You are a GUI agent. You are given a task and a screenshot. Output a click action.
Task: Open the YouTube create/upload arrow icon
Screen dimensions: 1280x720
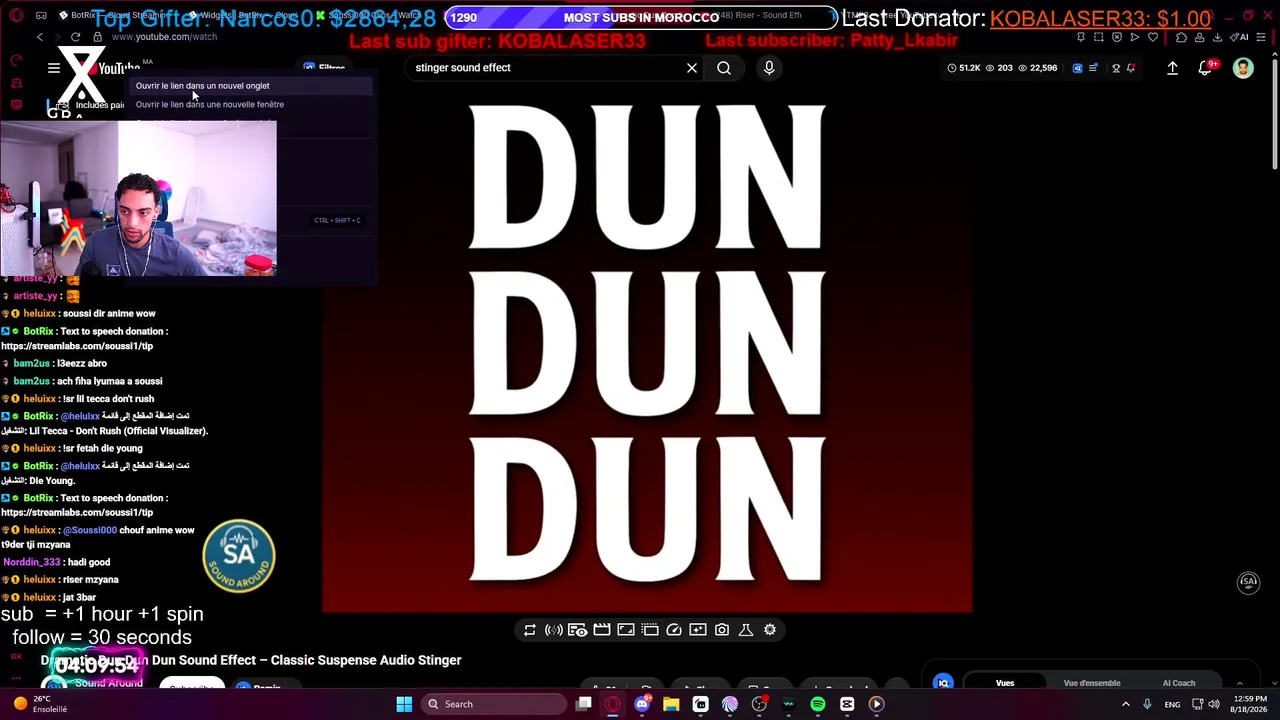1172,68
